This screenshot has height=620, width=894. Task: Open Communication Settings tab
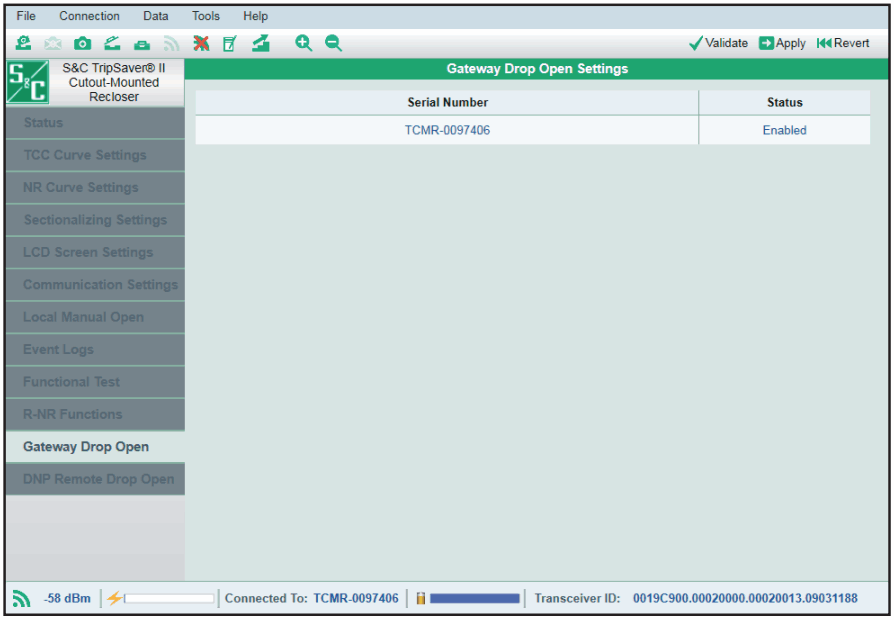[x=95, y=285]
